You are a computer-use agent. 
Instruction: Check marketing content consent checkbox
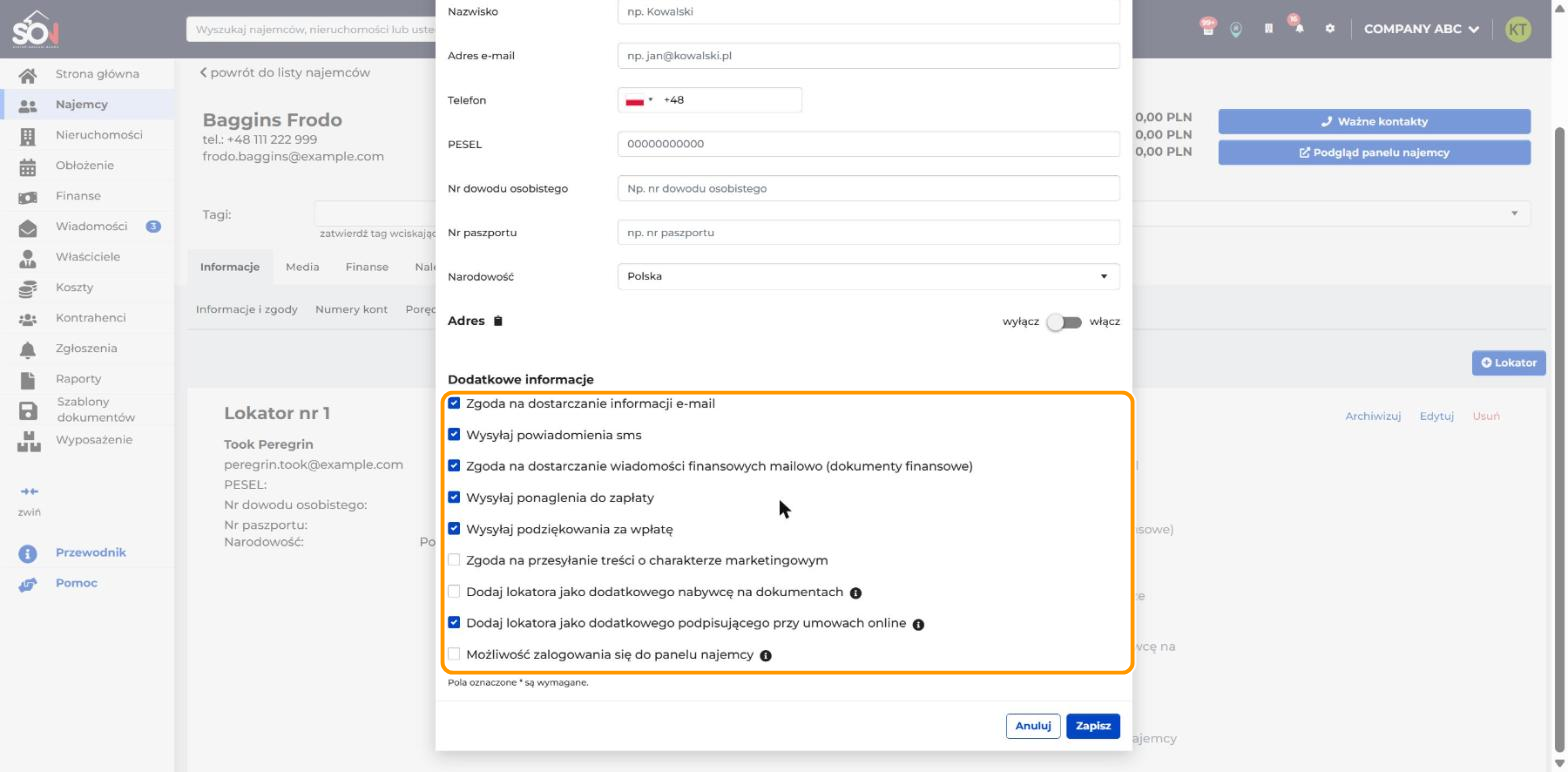454,560
